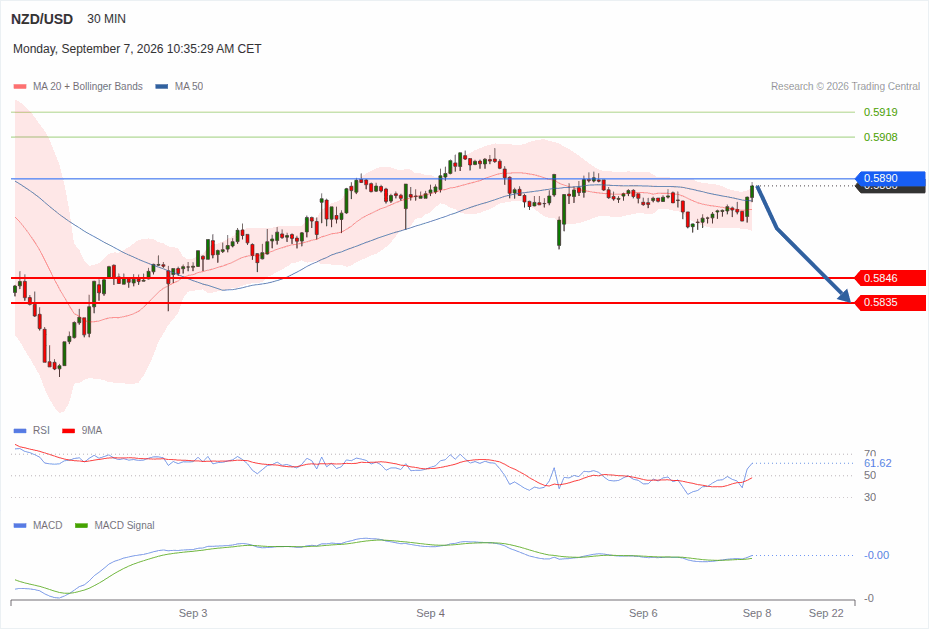Image resolution: width=929 pixels, height=629 pixels.
Task: Click the Research Trading Central copyright text
Action: click(x=845, y=86)
